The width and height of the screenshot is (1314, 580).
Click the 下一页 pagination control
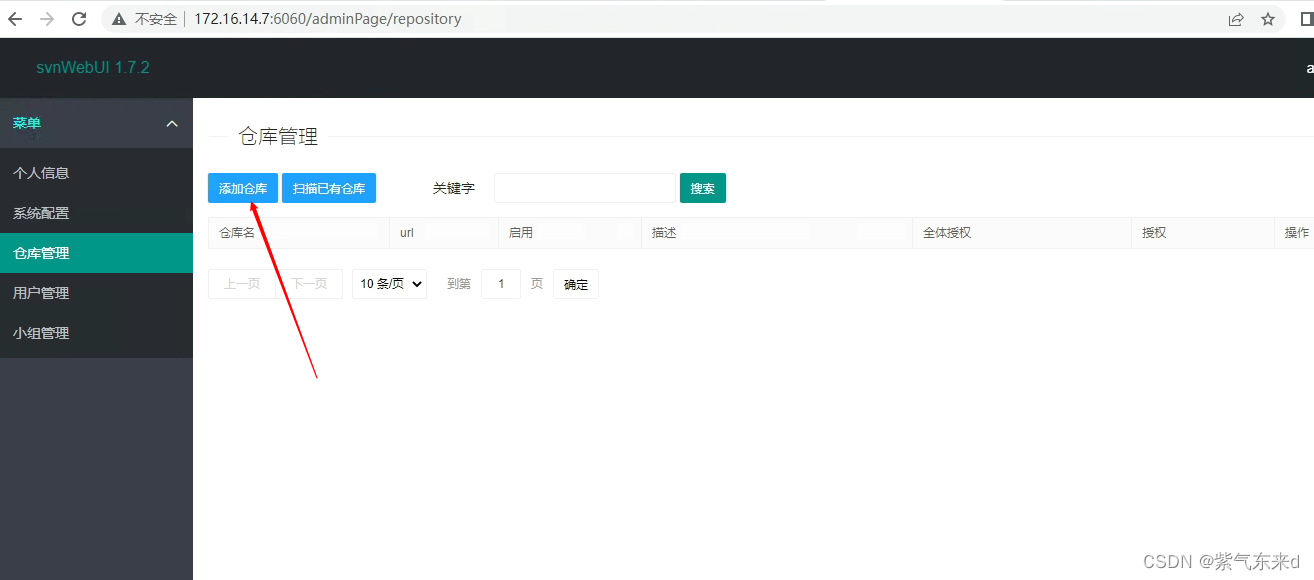tap(309, 283)
